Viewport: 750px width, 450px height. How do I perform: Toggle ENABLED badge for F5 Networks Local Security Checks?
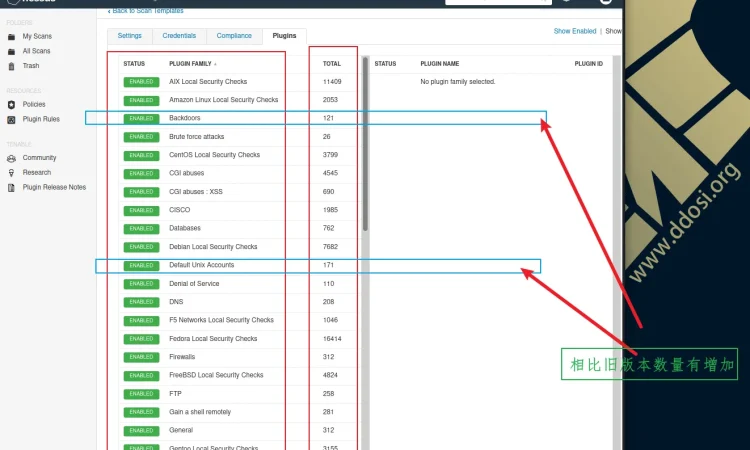tap(141, 320)
